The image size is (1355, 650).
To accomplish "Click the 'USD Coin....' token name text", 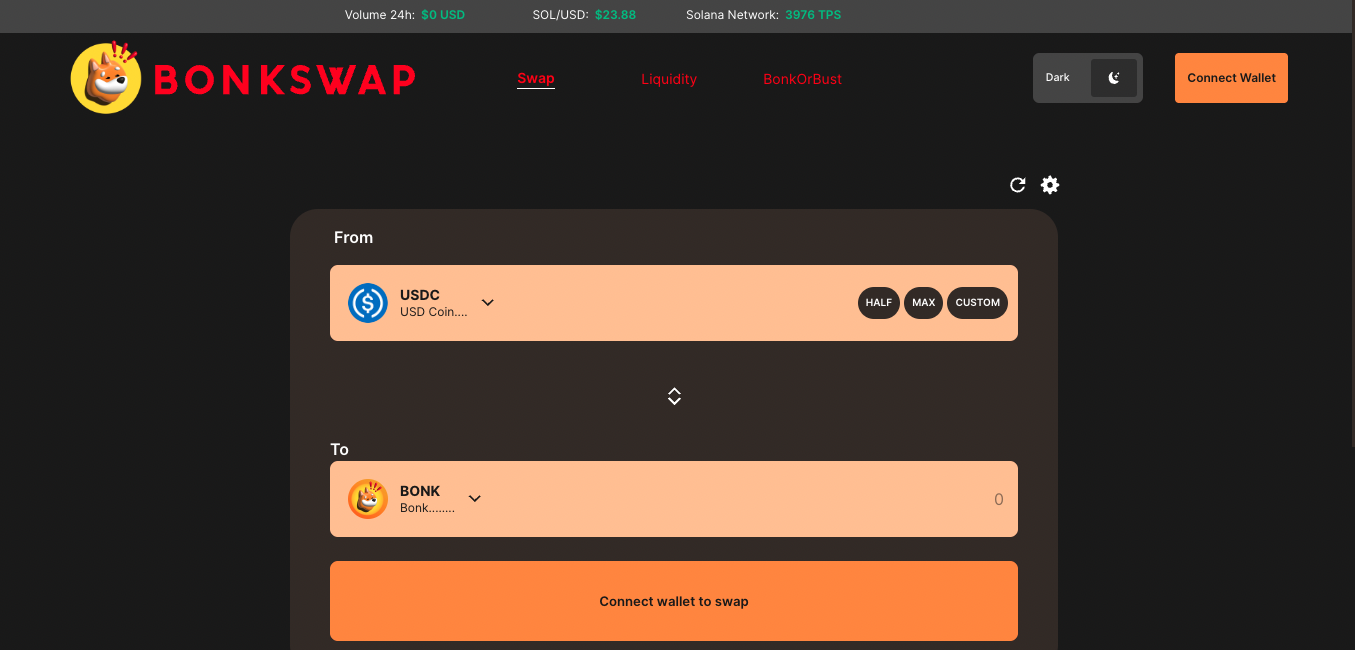I will click(x=434, y=312).
